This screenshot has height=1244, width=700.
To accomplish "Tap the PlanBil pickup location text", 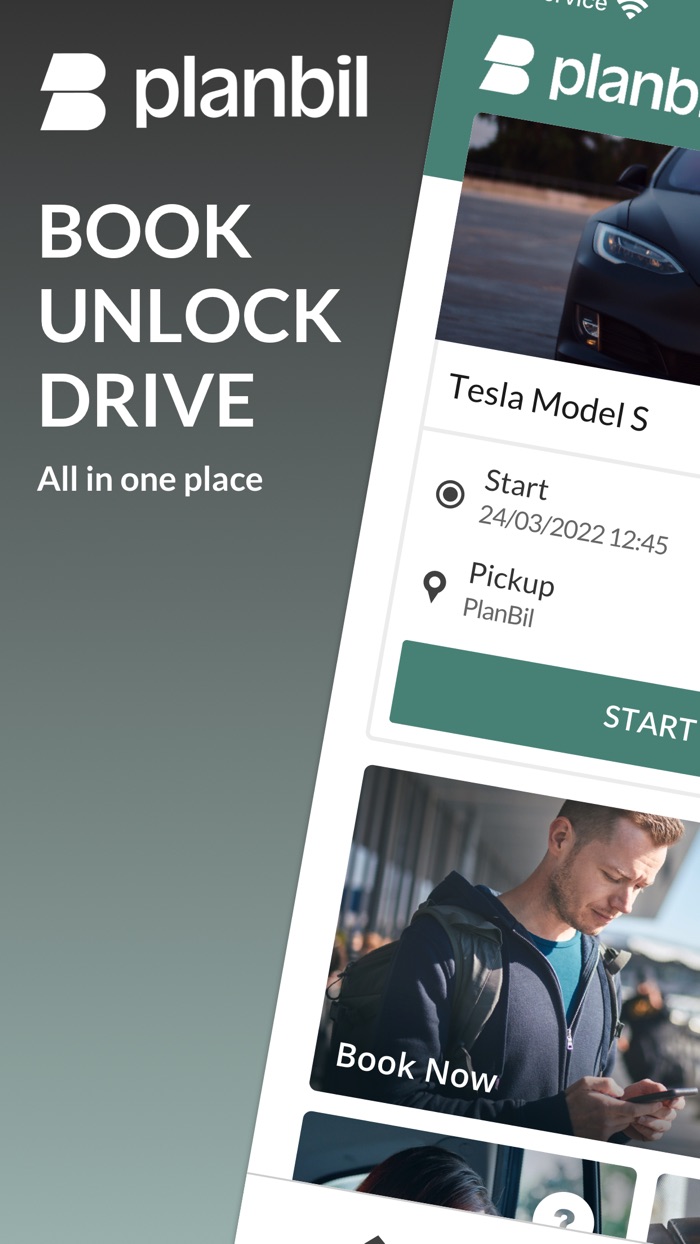I will [498, 612].
